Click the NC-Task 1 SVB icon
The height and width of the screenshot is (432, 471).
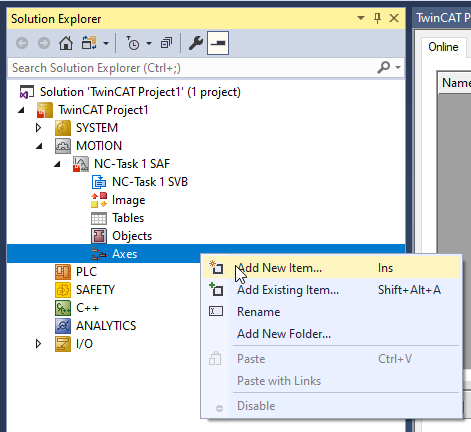(99, 182)
